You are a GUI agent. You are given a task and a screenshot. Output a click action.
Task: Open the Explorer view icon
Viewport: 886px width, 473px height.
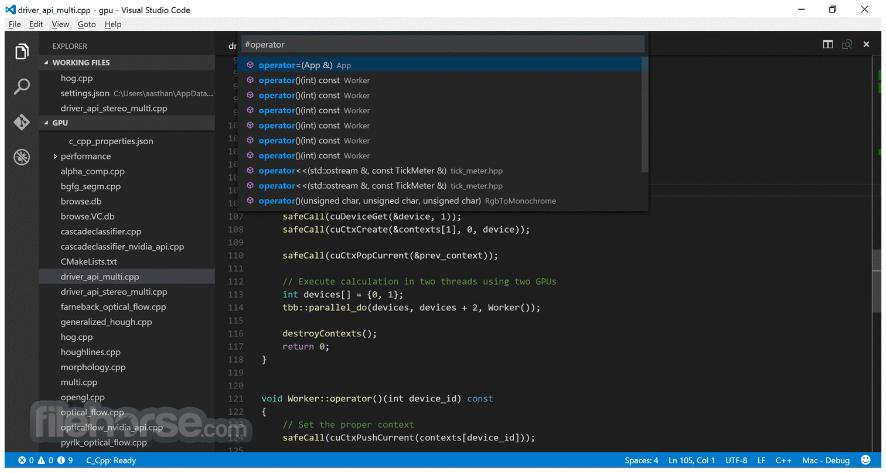pos(21,52)
